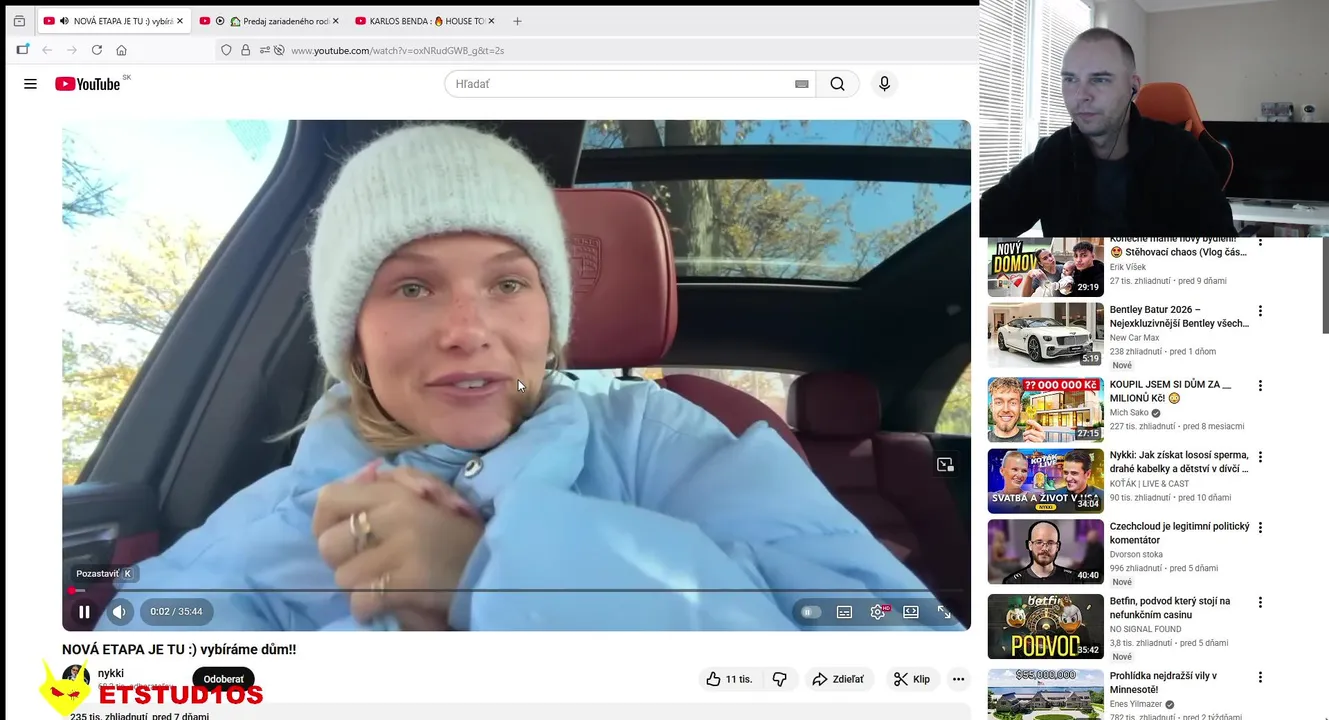Click the Zdieľať share button

838,679
